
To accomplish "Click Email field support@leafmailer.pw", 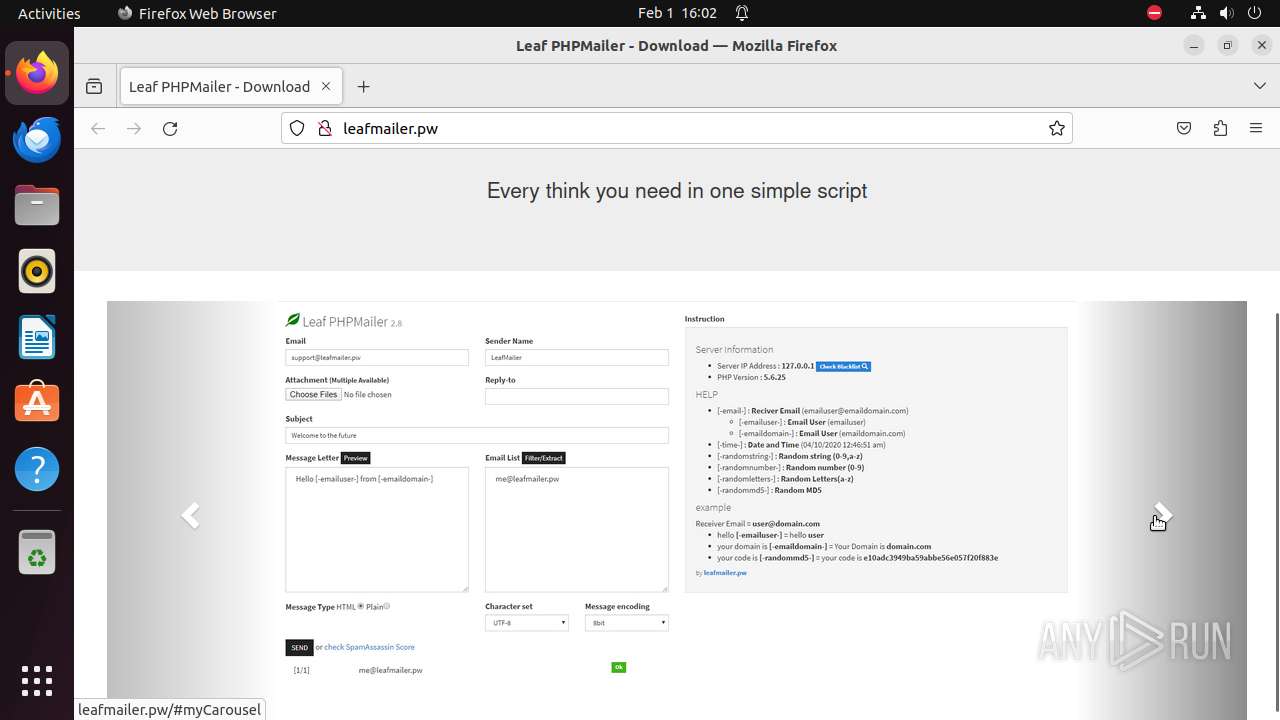I will coord(377,357).
